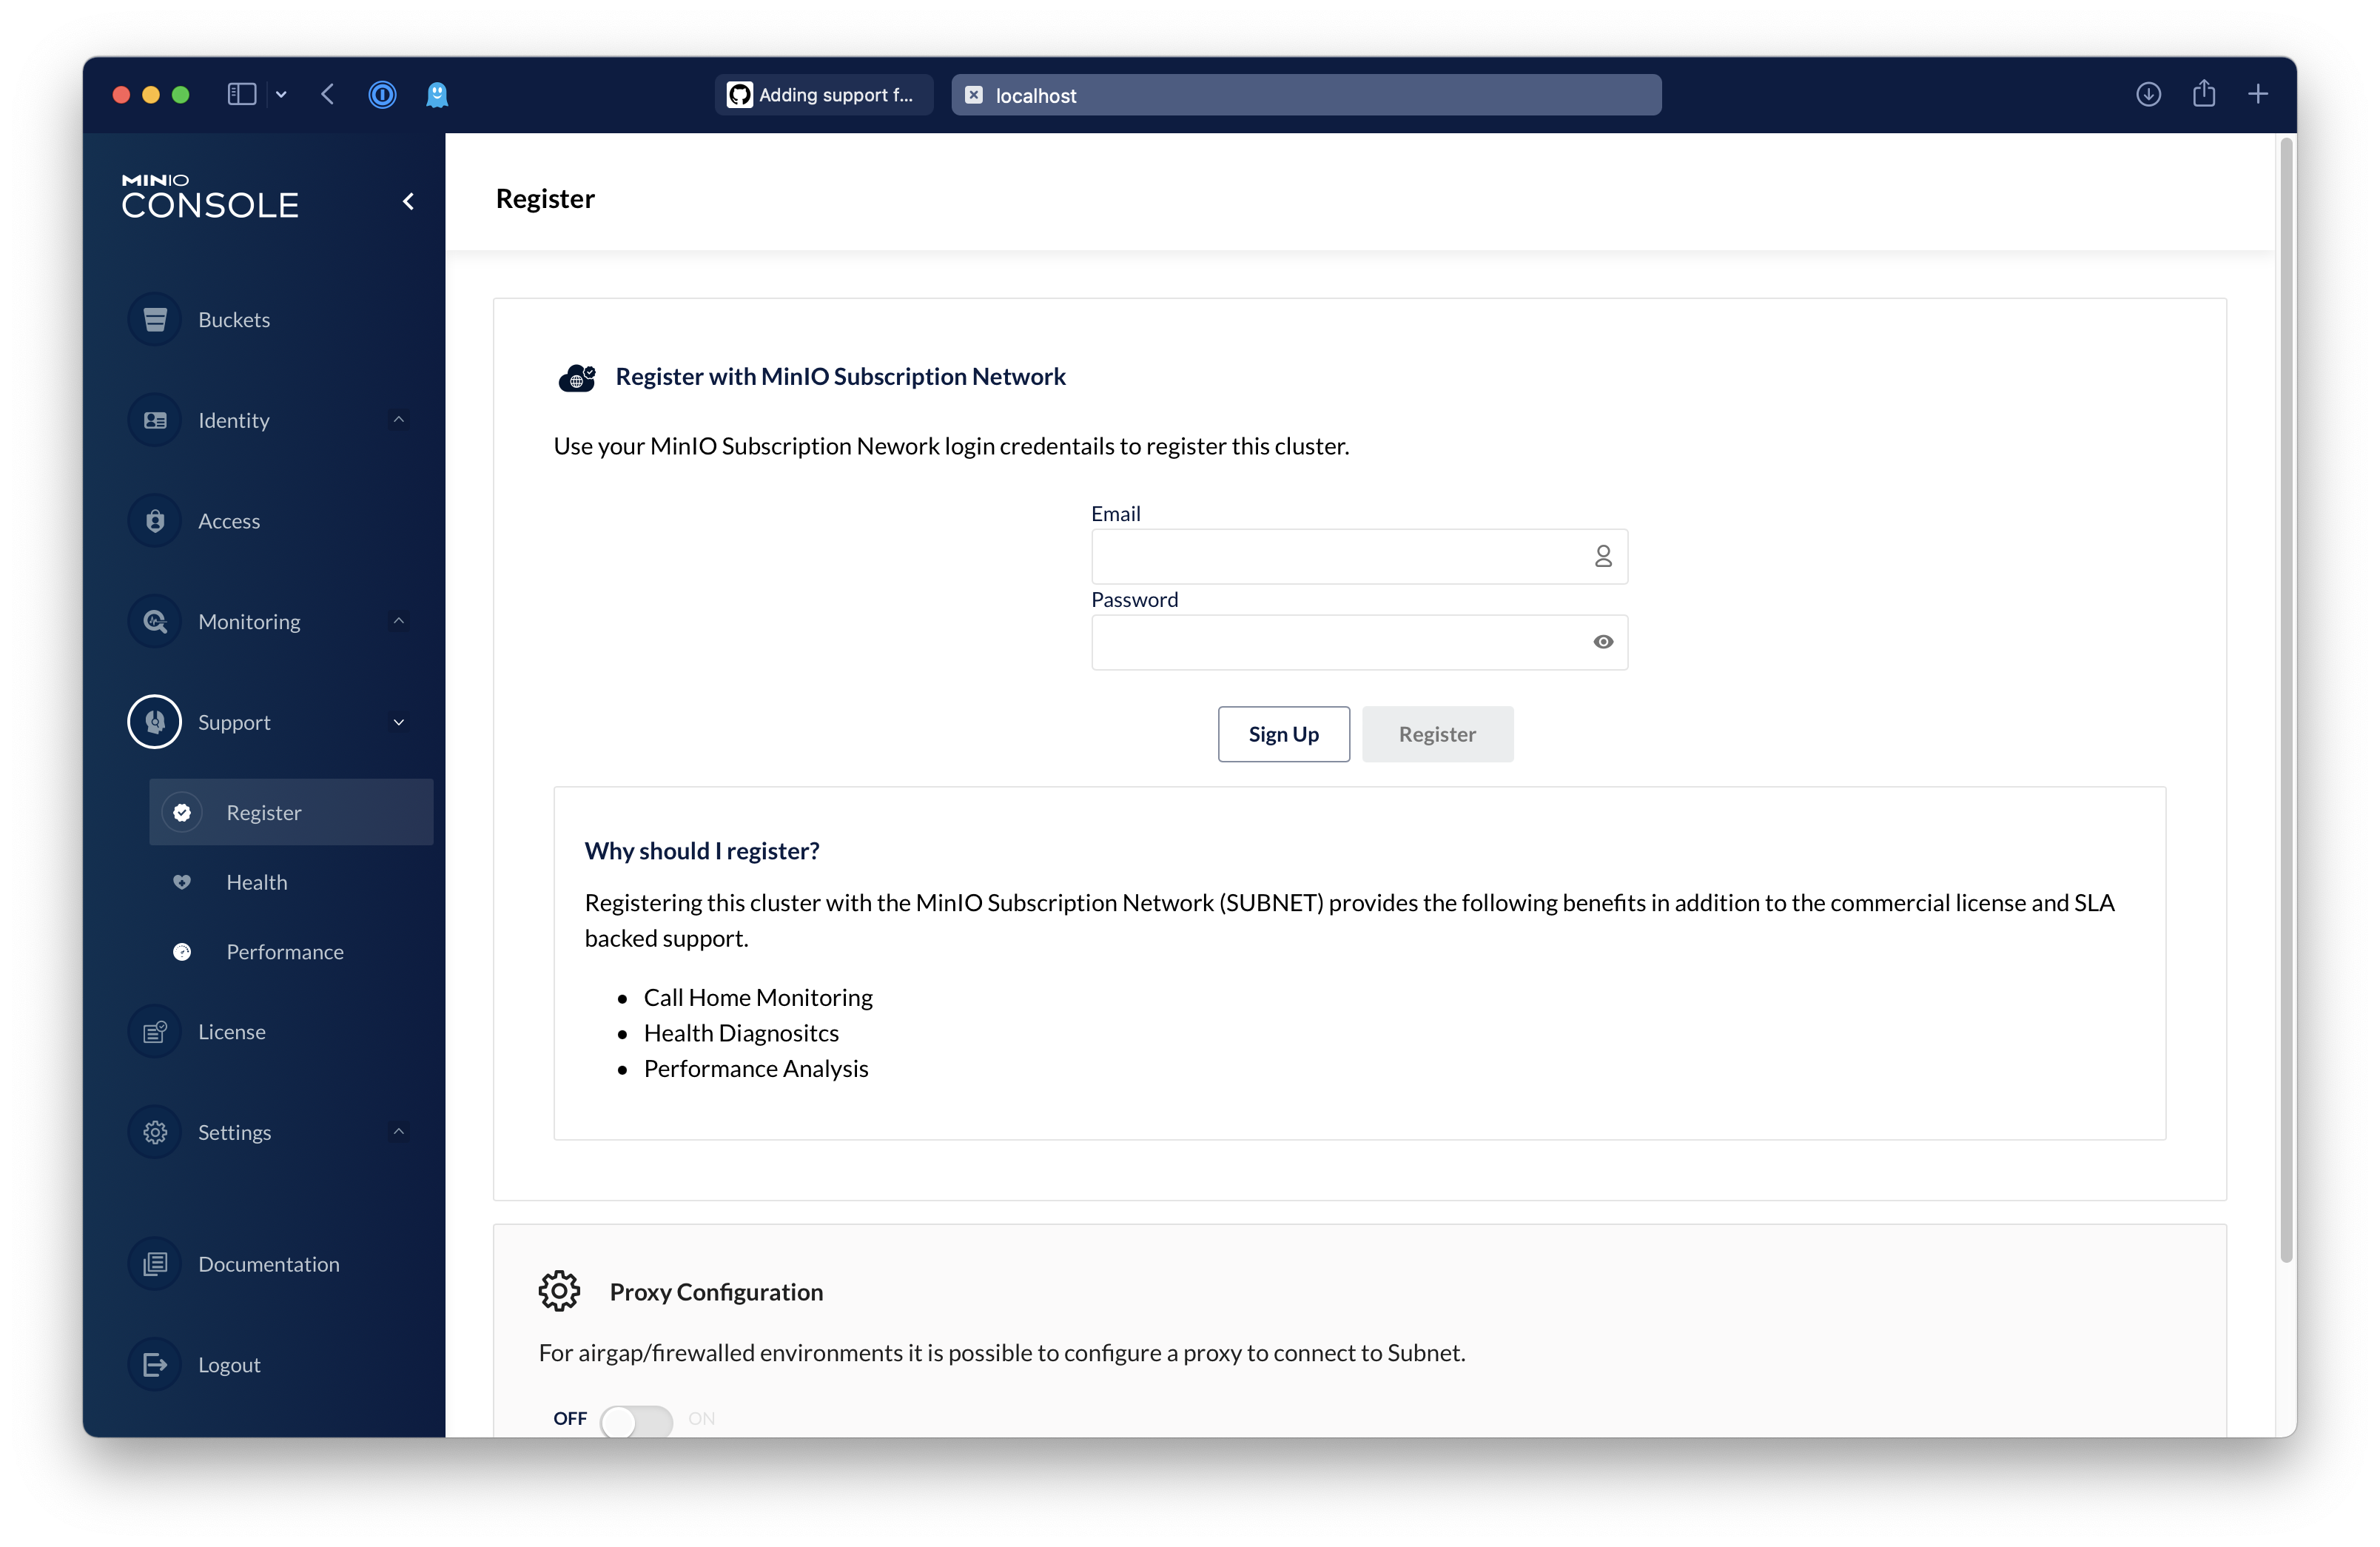The width and height of the screenshot is (2380, 1547).
Task: Click the 'Performance Analysis' bullet text
Action: [756, 1069]
